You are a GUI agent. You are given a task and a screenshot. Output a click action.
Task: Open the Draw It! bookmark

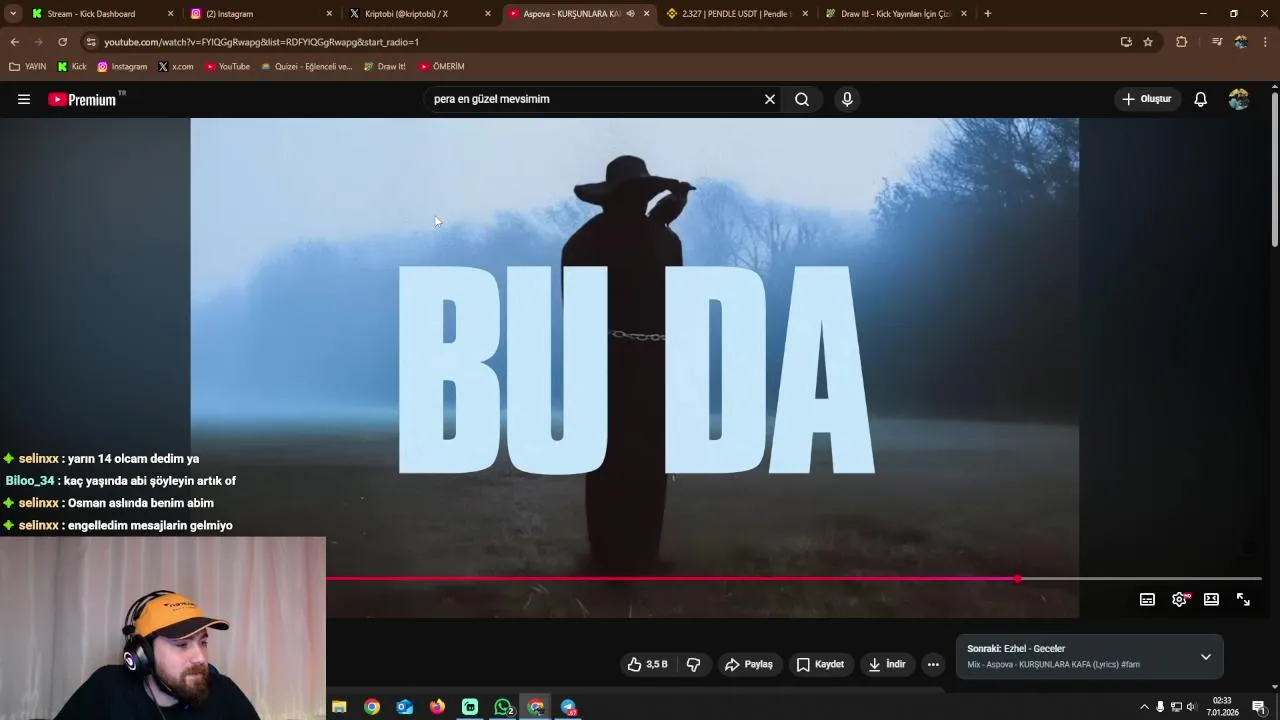click(x=385, y=67)
